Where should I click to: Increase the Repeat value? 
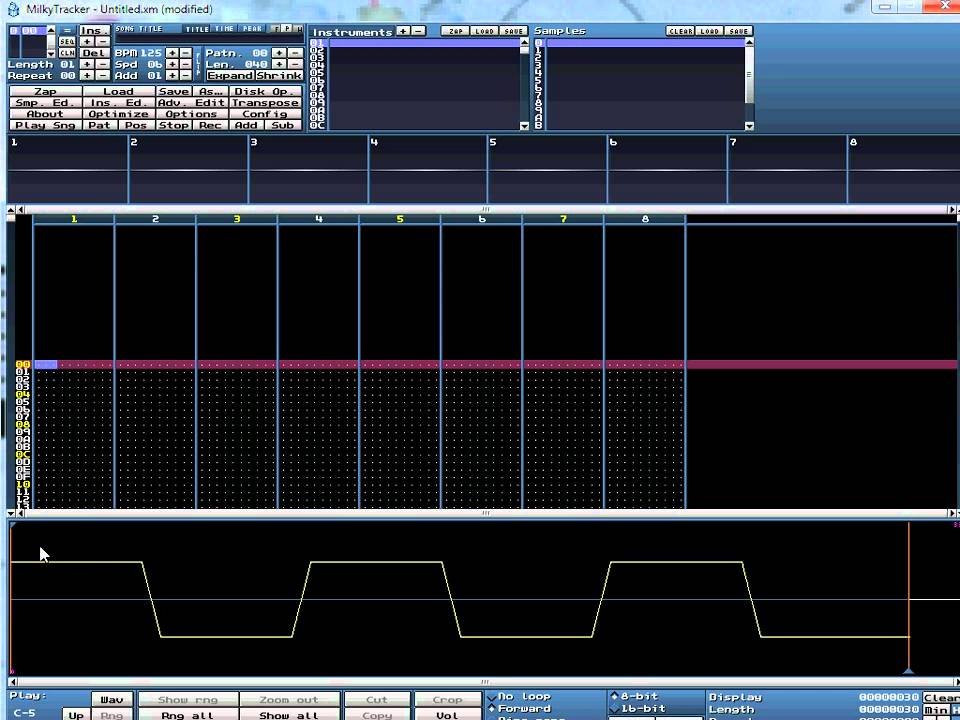pyautogui.click(x=87, y=75)
